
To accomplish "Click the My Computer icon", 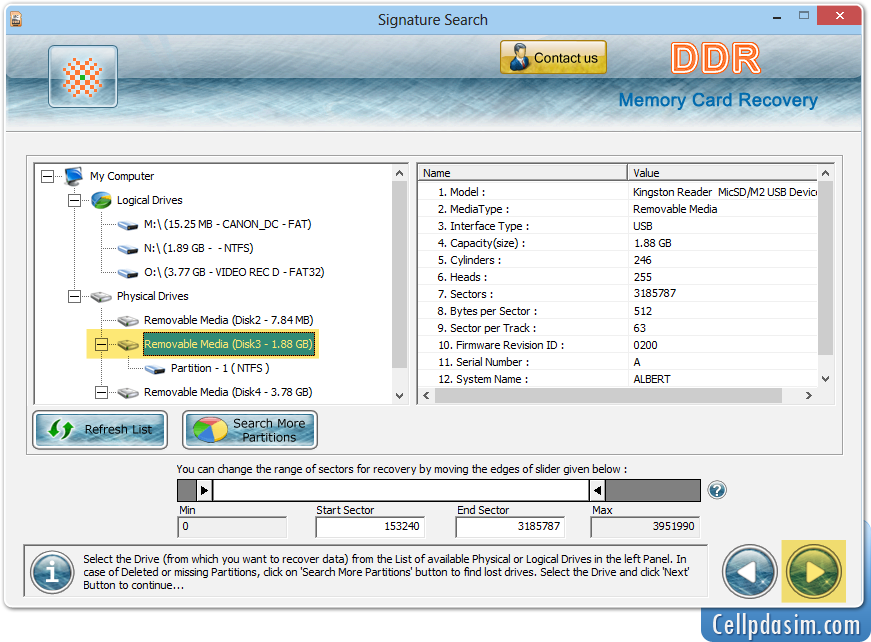I will point(73,176).
